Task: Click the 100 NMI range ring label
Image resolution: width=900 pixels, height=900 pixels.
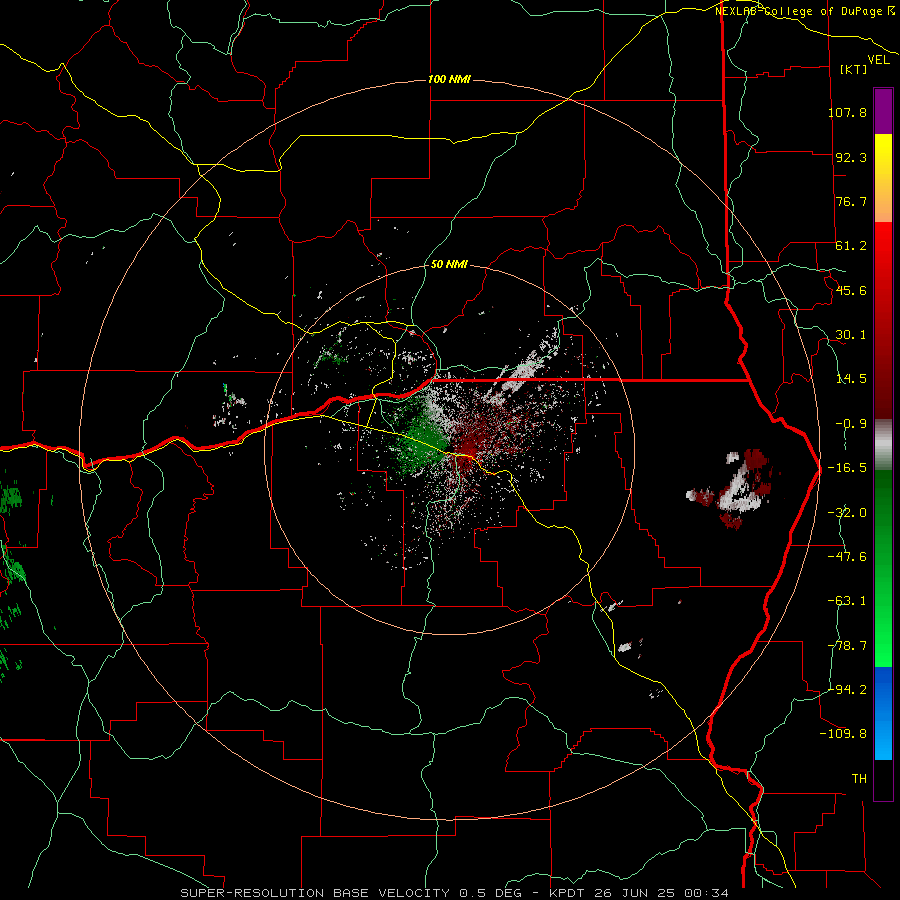Action: [x=449, y=79]
